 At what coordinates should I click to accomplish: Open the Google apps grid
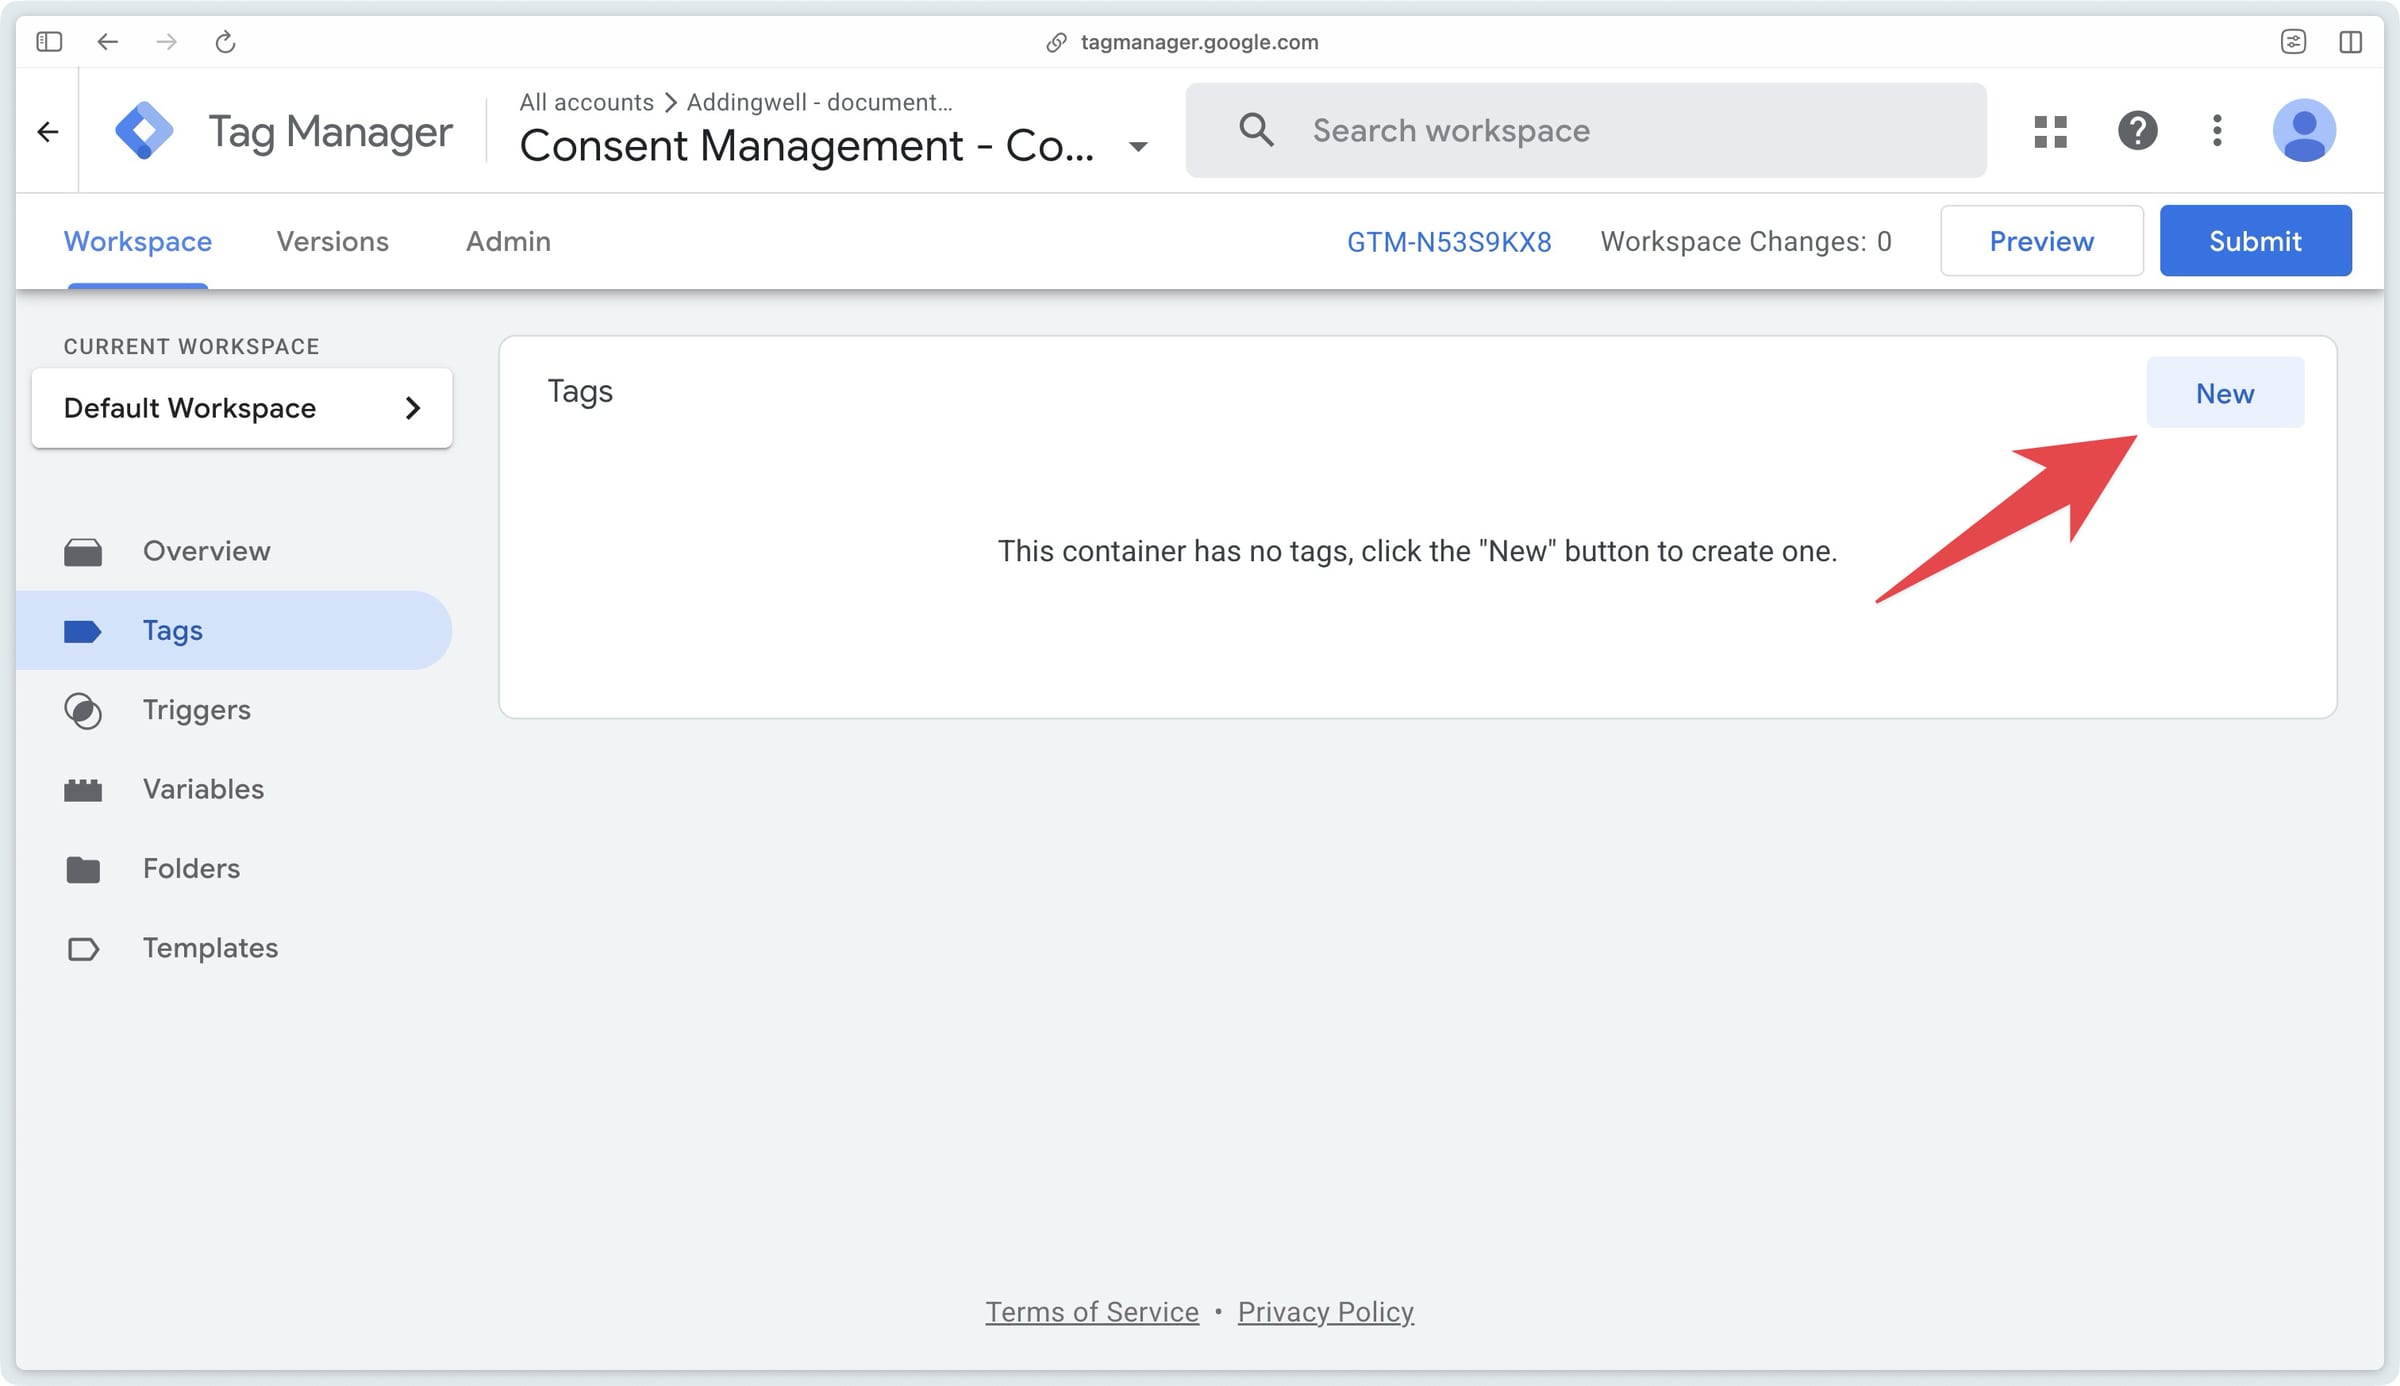(2050, 131)
